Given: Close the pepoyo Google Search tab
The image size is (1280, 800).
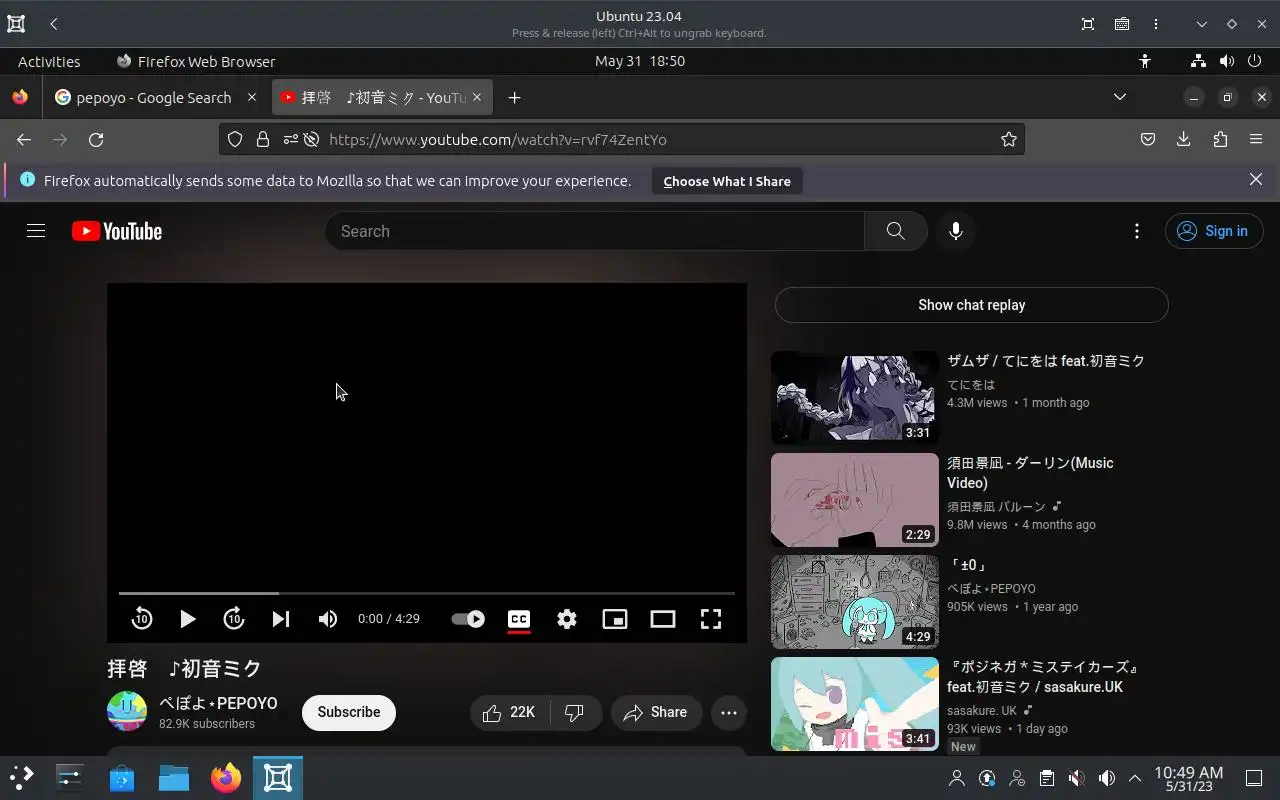Looking at the screenshot, I should click(252, 97).
